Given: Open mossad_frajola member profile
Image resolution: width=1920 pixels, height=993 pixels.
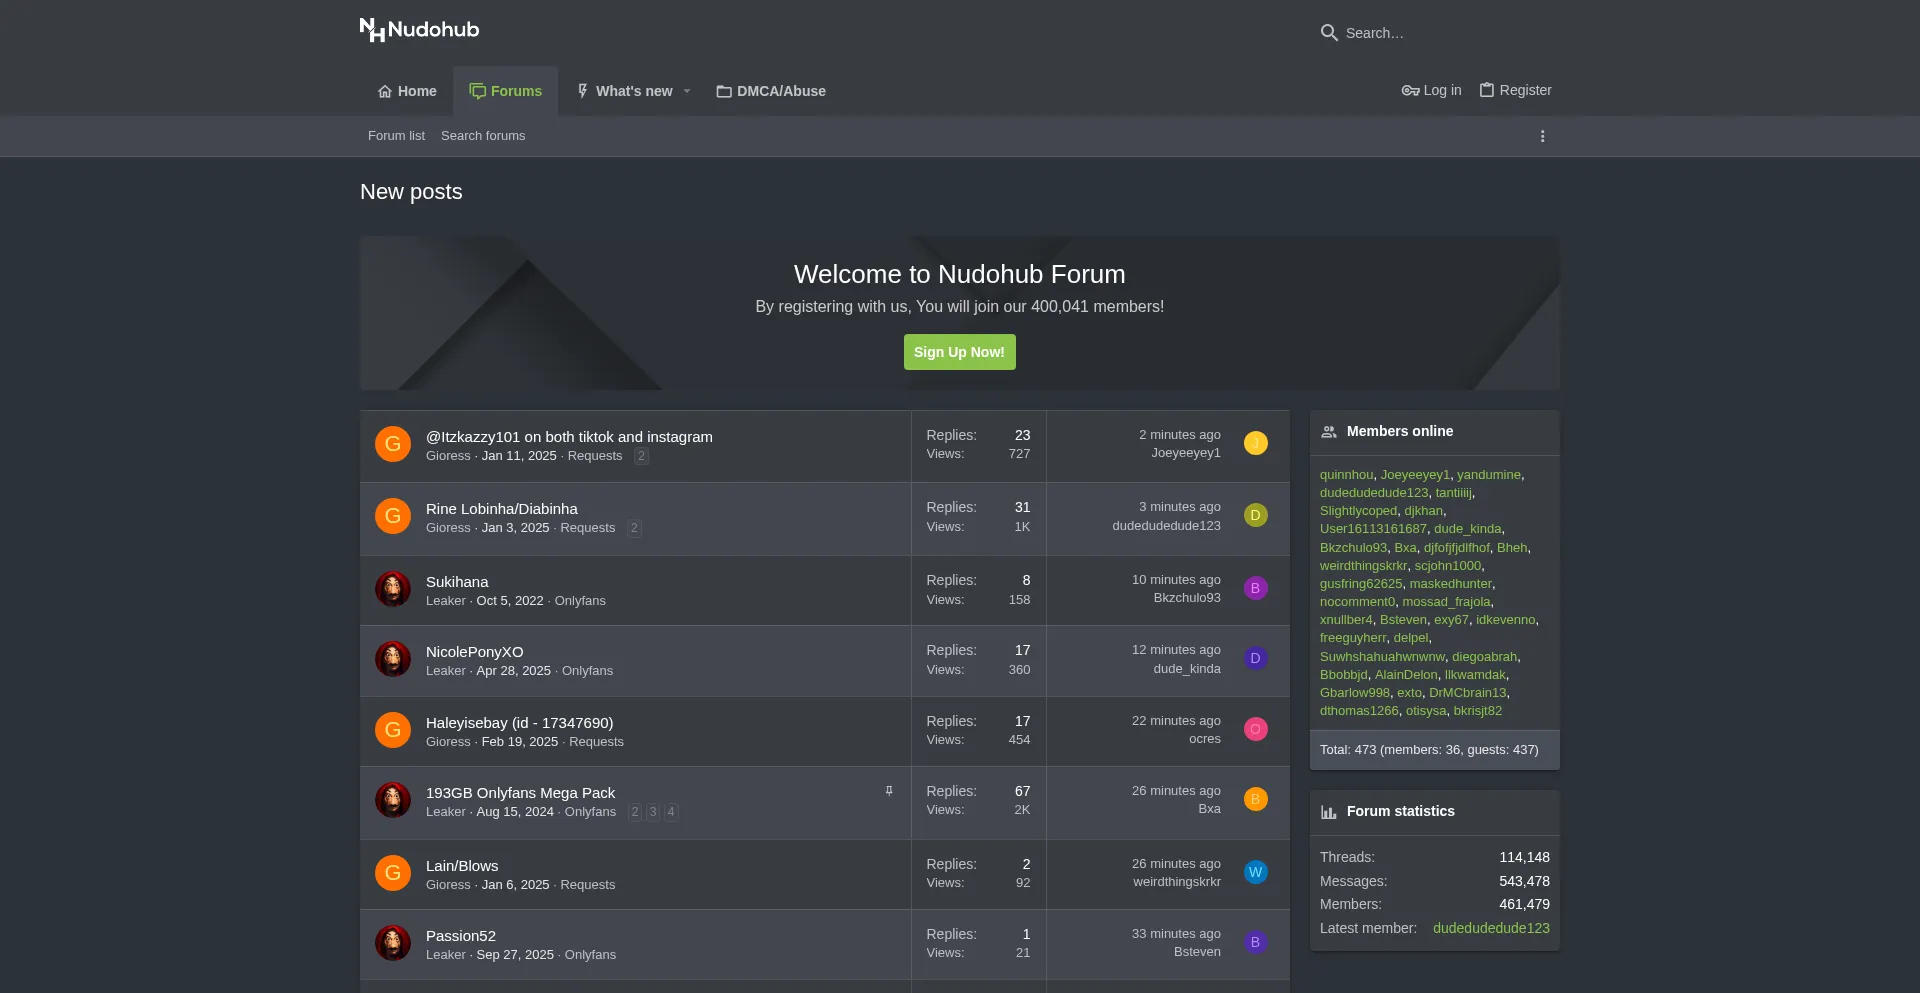Looking at the screenshot, I should point(1446,602).
